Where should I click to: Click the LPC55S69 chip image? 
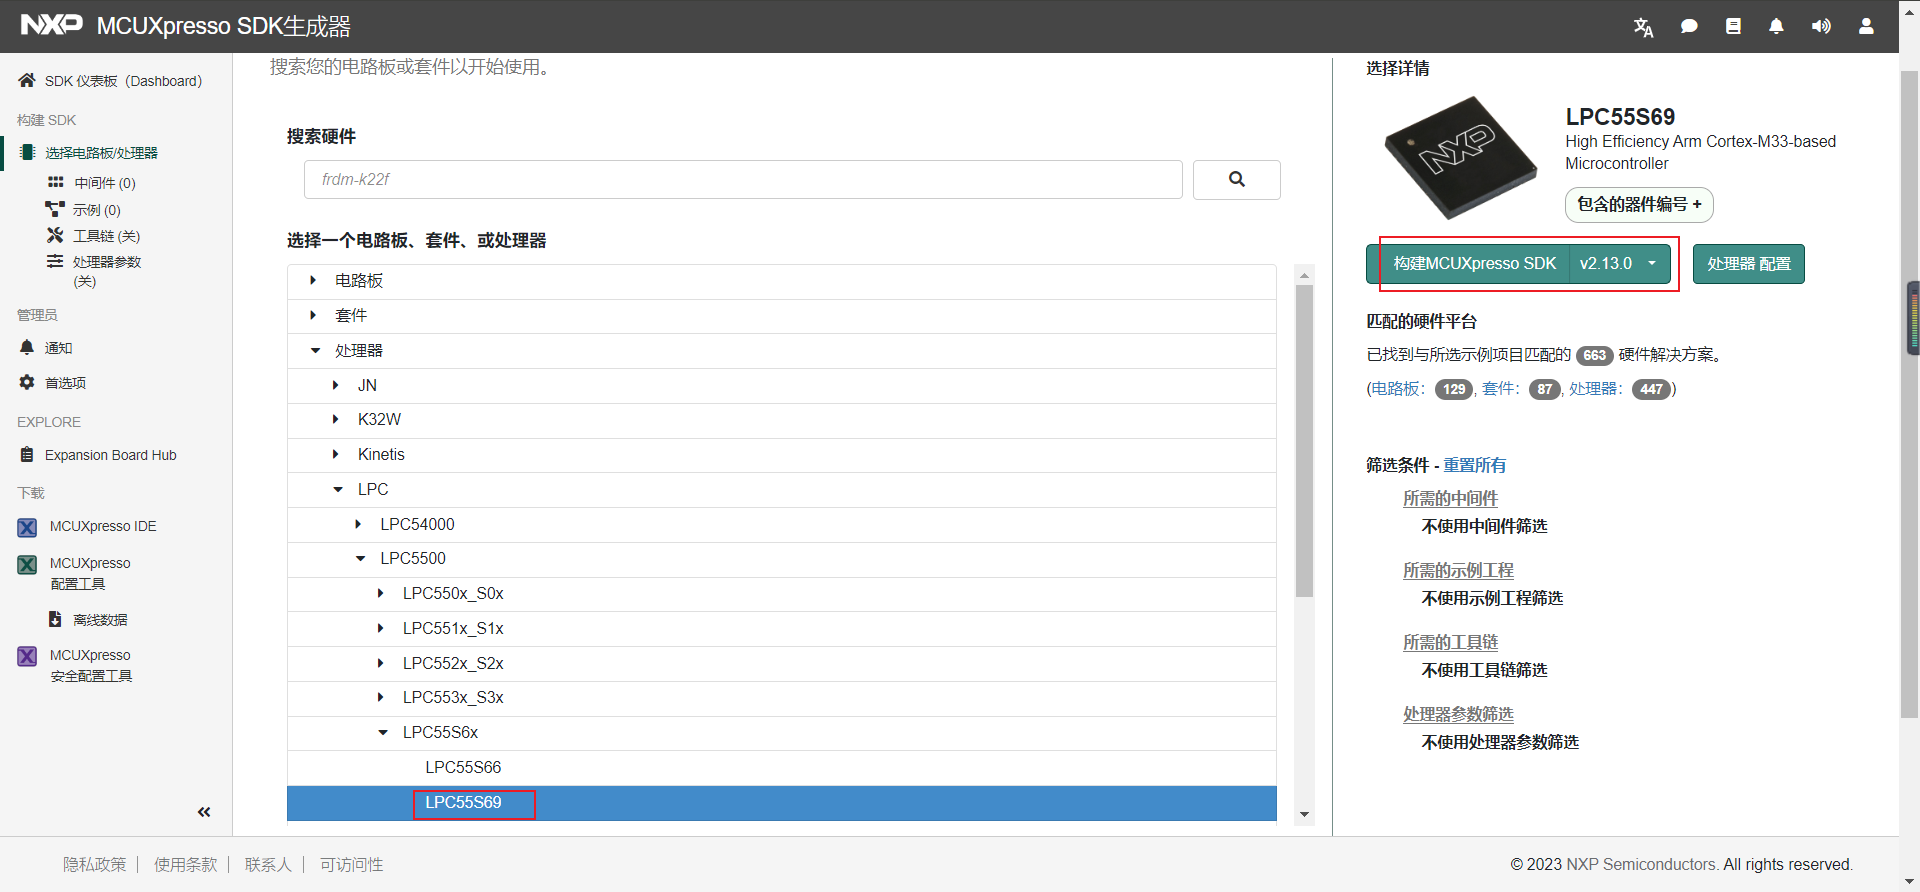click(1461, 157)
